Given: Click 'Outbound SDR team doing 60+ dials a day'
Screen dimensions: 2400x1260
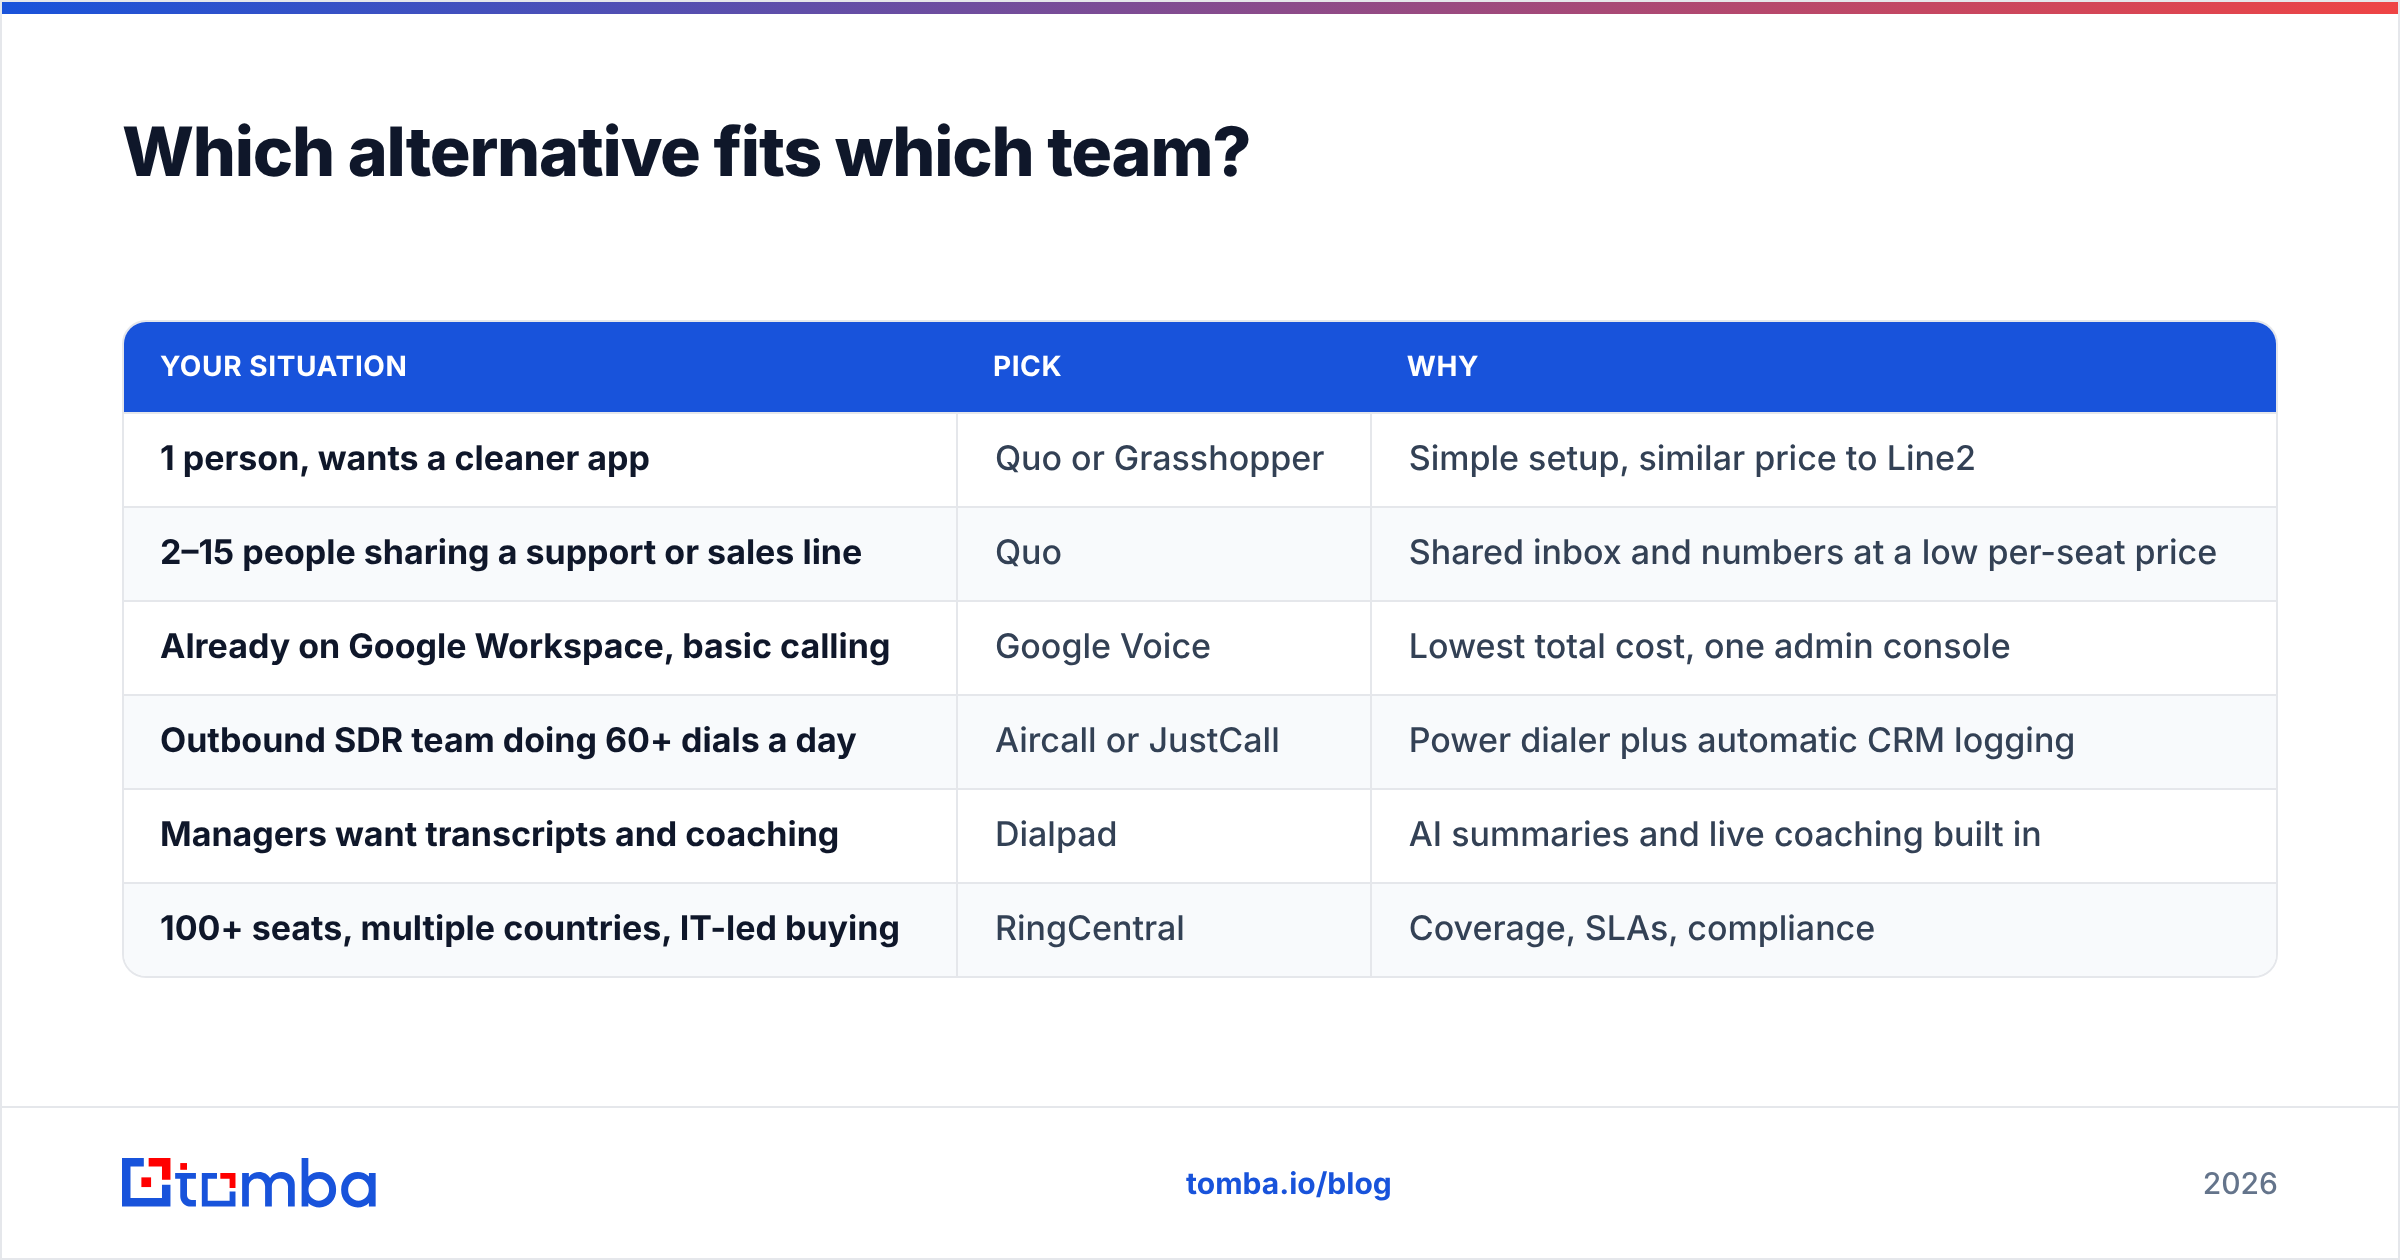Looking at the screenshot, I should pyautogui.click(x=508, y=741).
